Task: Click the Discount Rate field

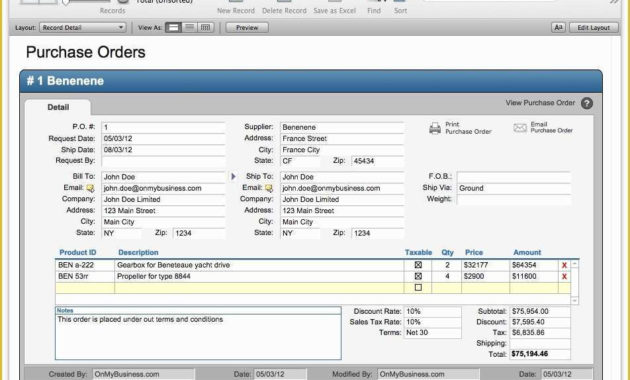Action: click(x=432, y=311)
